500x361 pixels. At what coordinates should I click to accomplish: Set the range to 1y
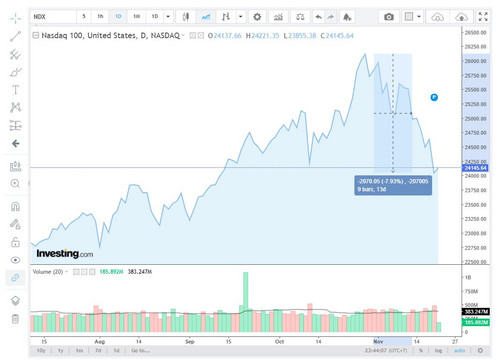click(x=60, y=351)
